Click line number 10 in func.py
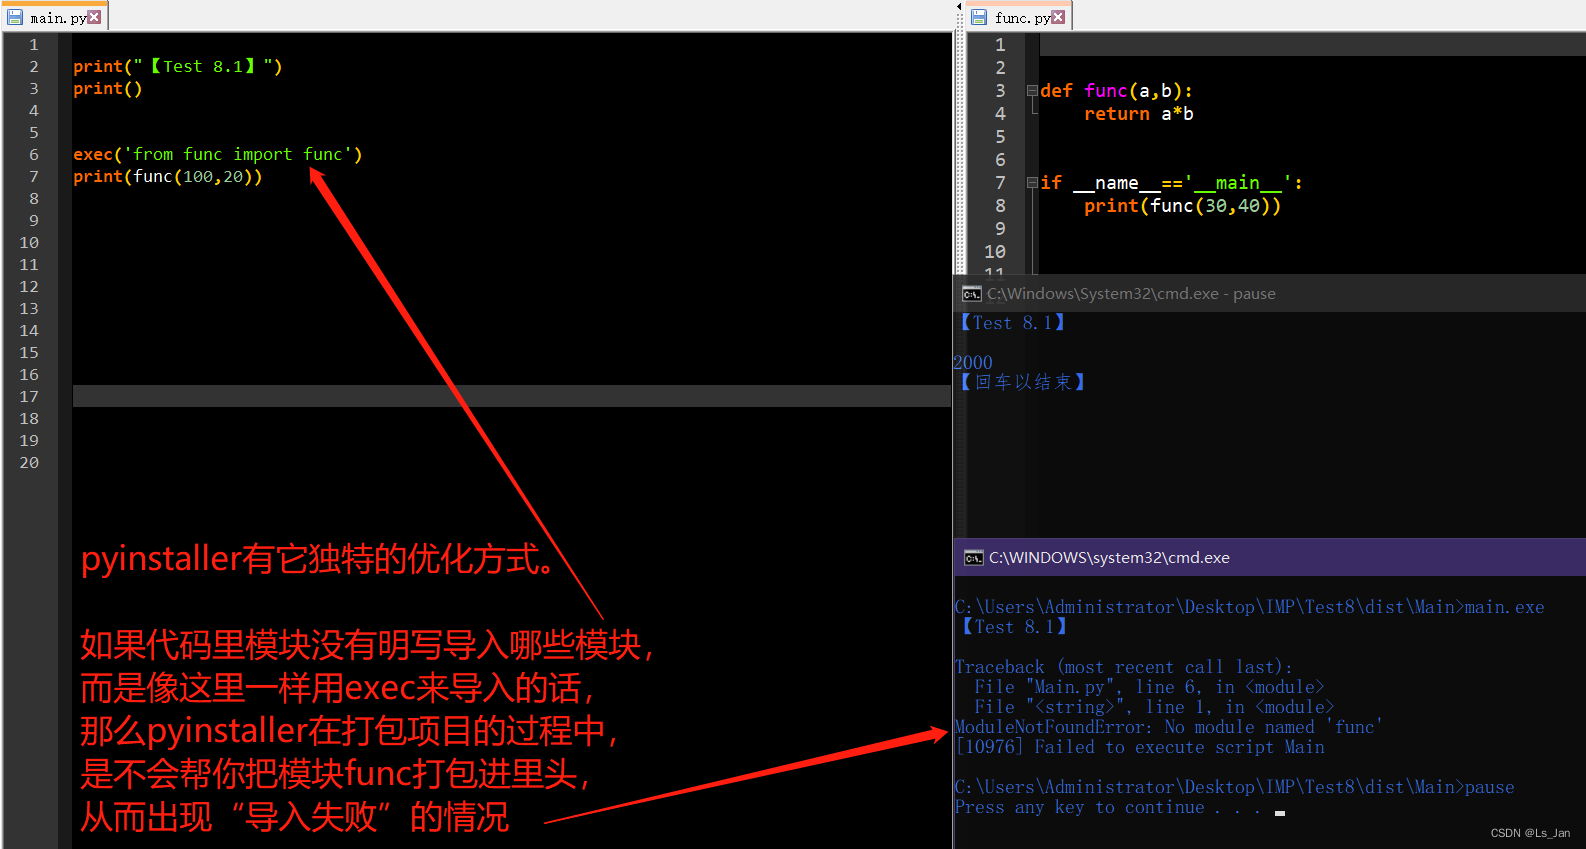This screenshot has width=1586, height=849. pyautogui.click(x=995, y=252)
